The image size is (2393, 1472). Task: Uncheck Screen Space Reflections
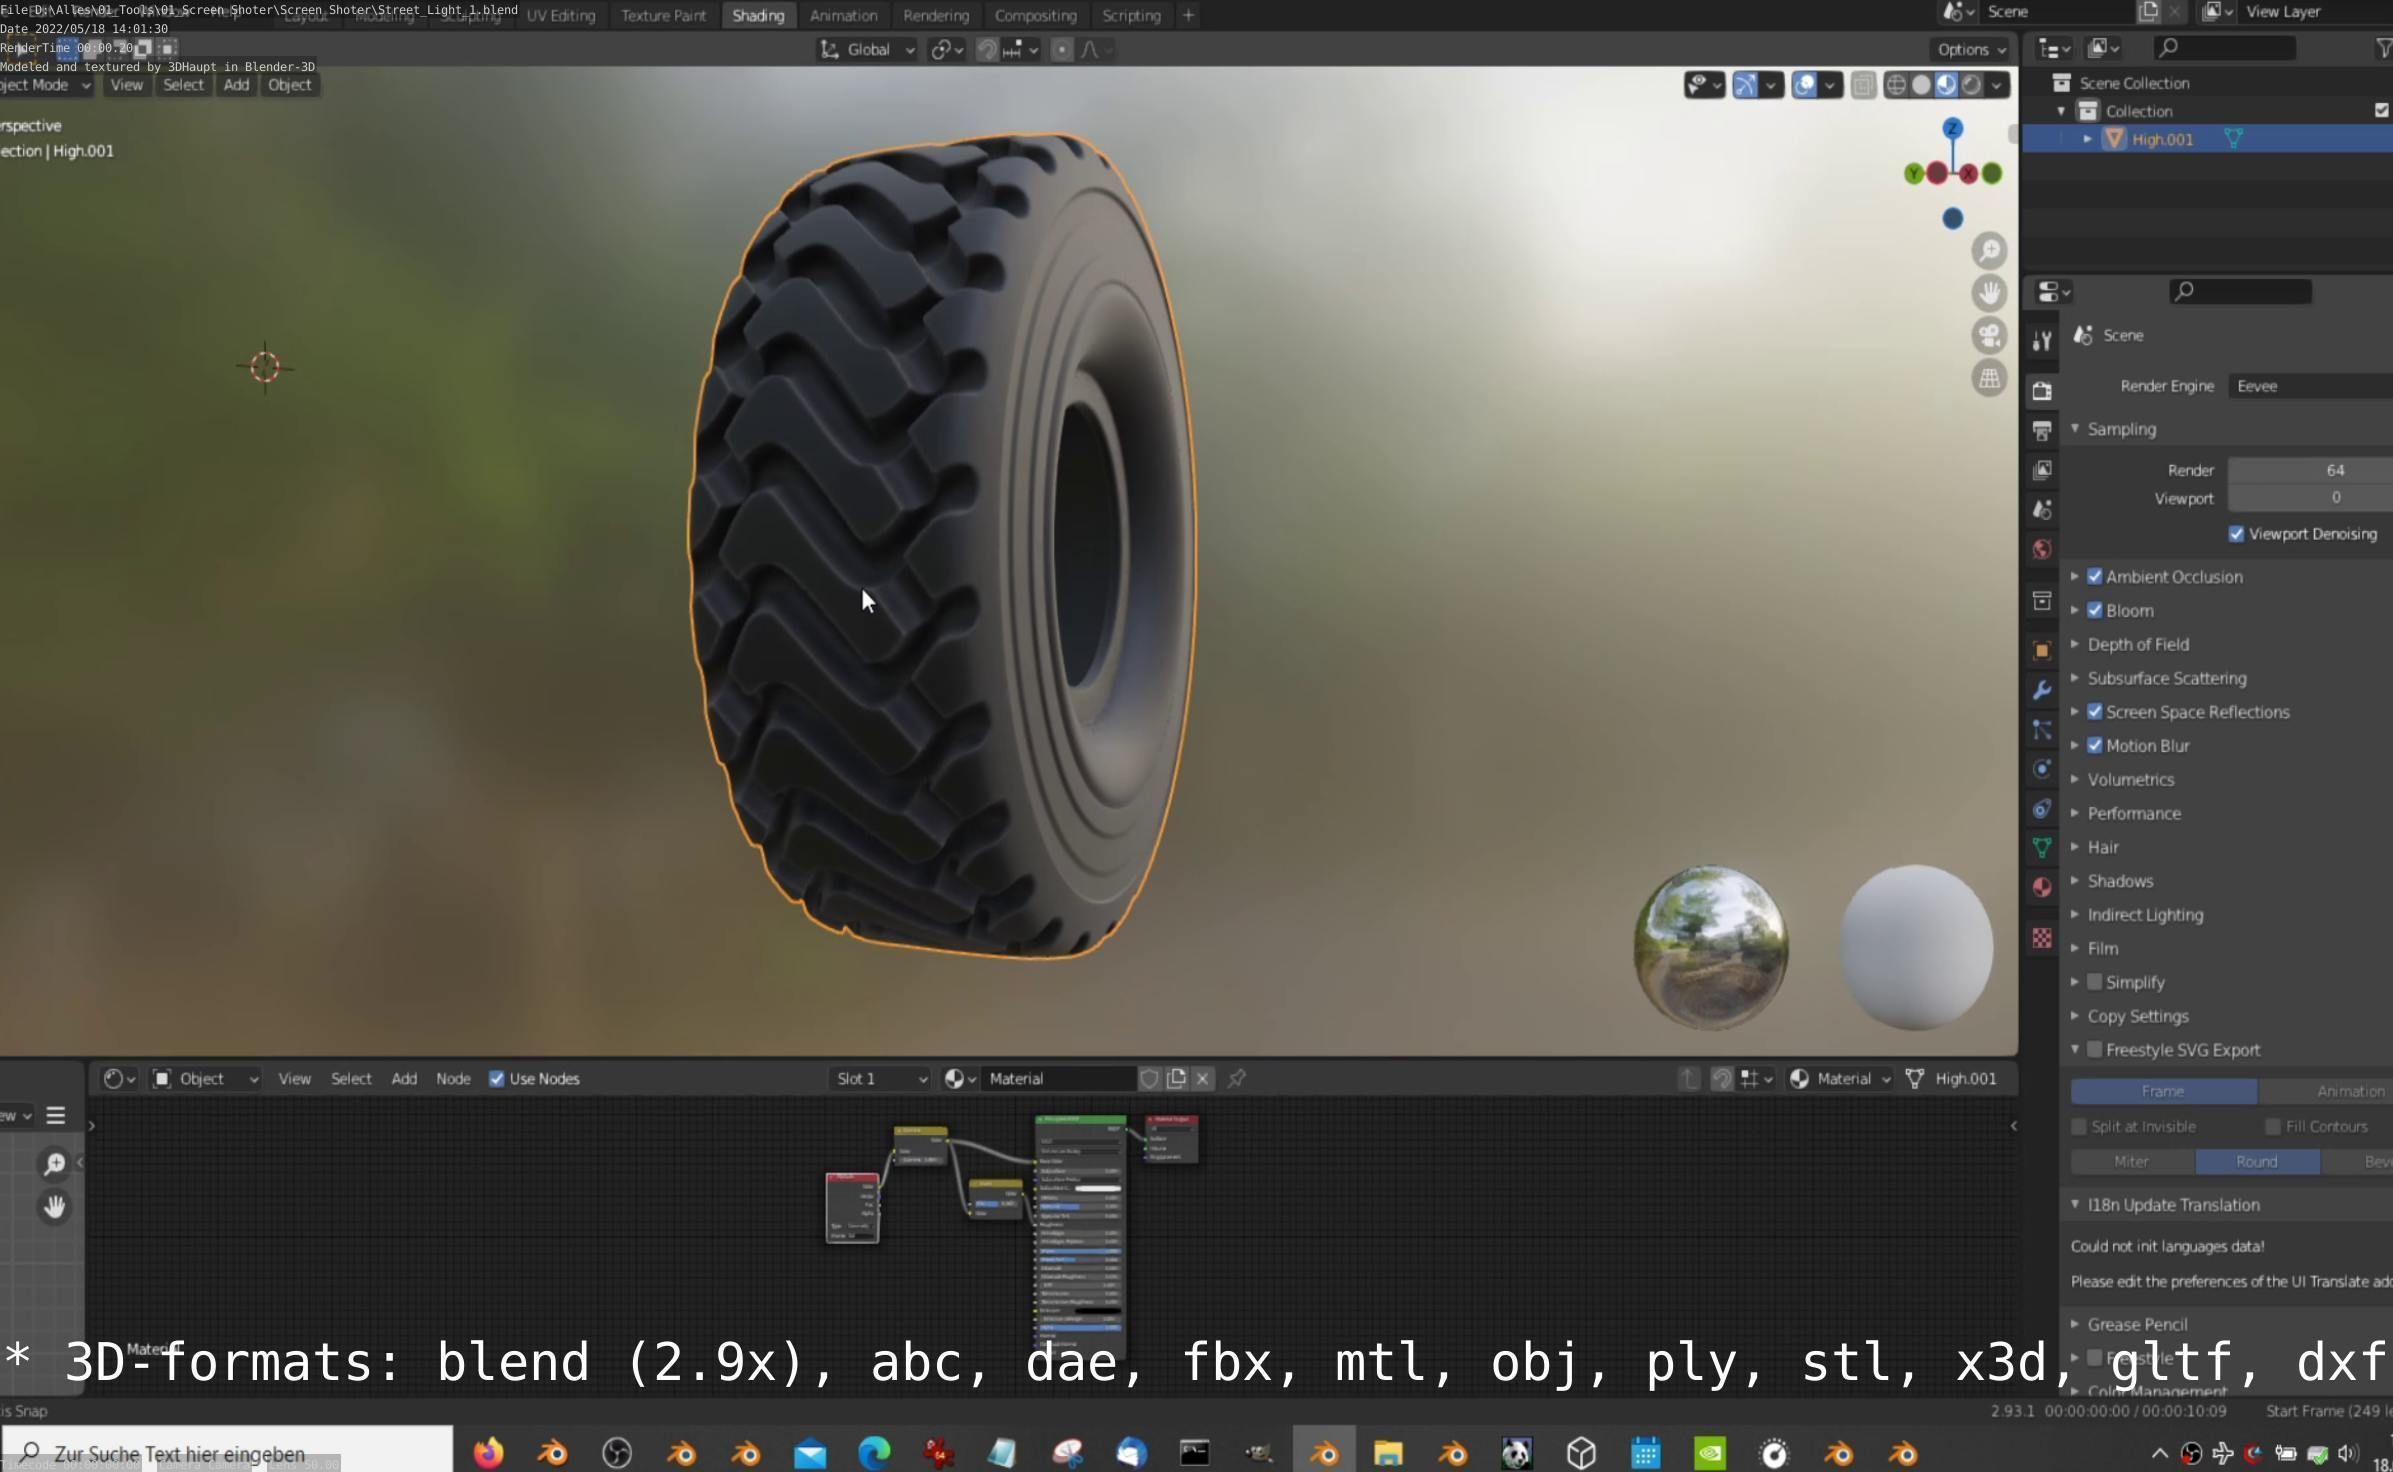[2095, 712]
